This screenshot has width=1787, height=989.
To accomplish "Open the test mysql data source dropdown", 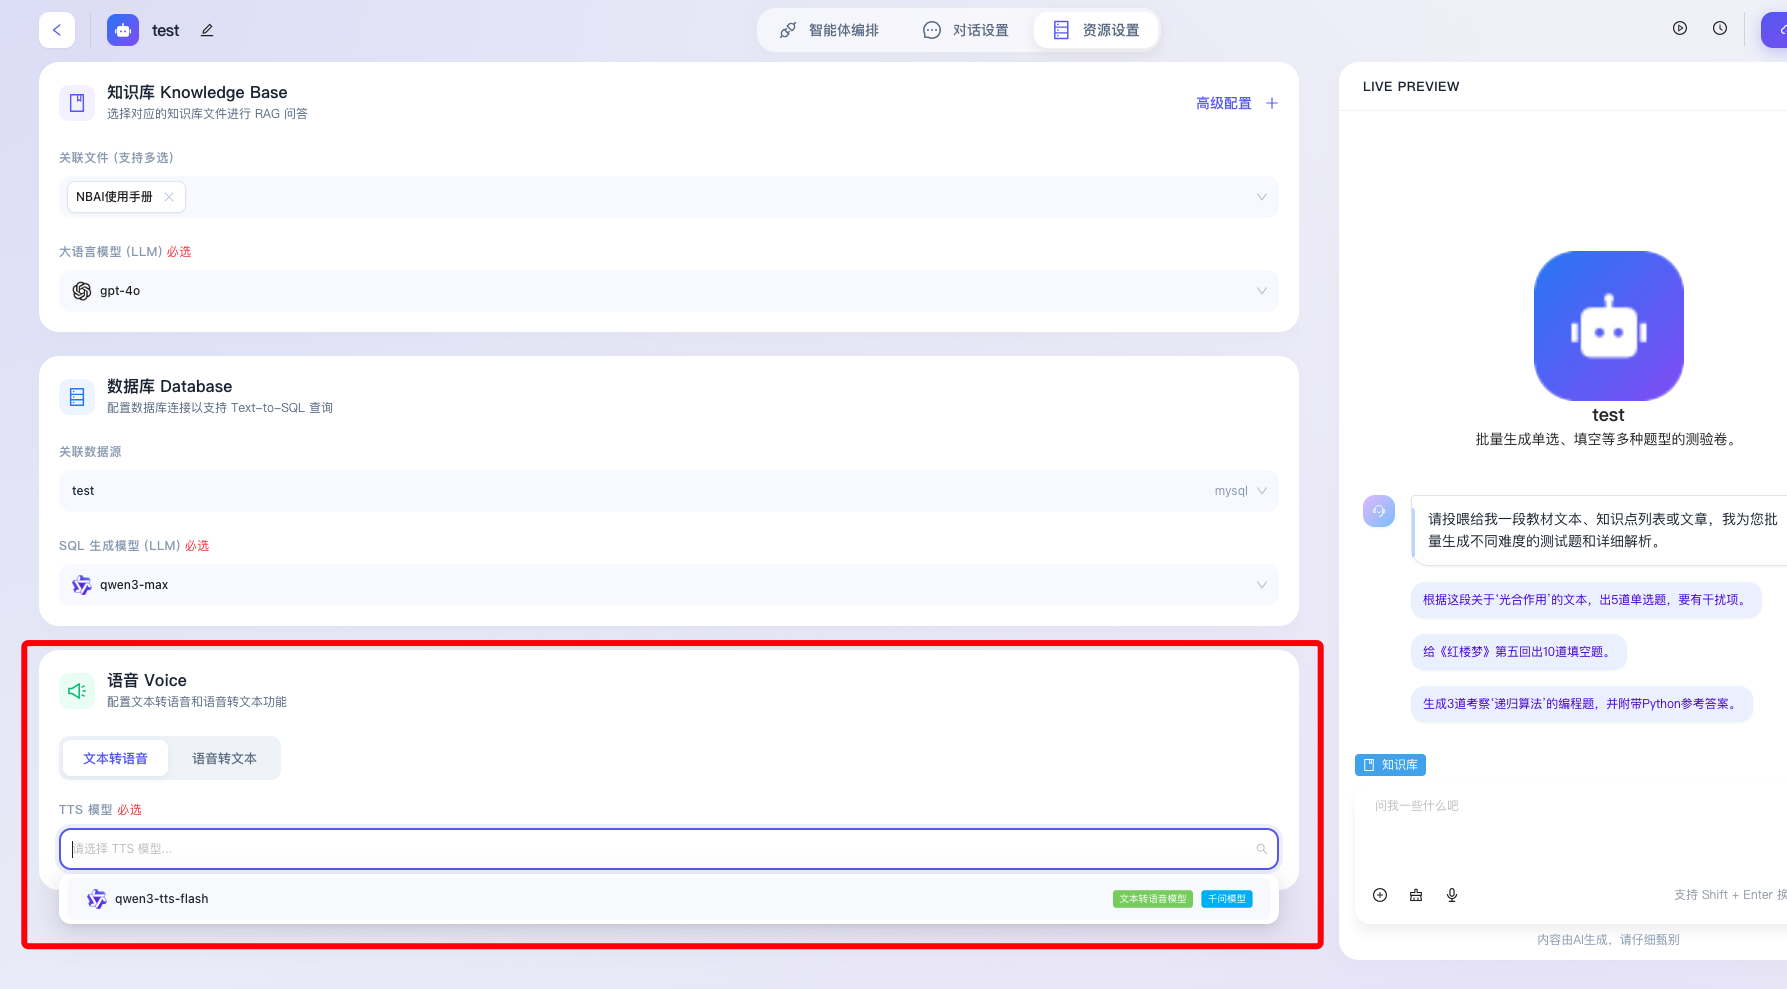I will 668,491.
